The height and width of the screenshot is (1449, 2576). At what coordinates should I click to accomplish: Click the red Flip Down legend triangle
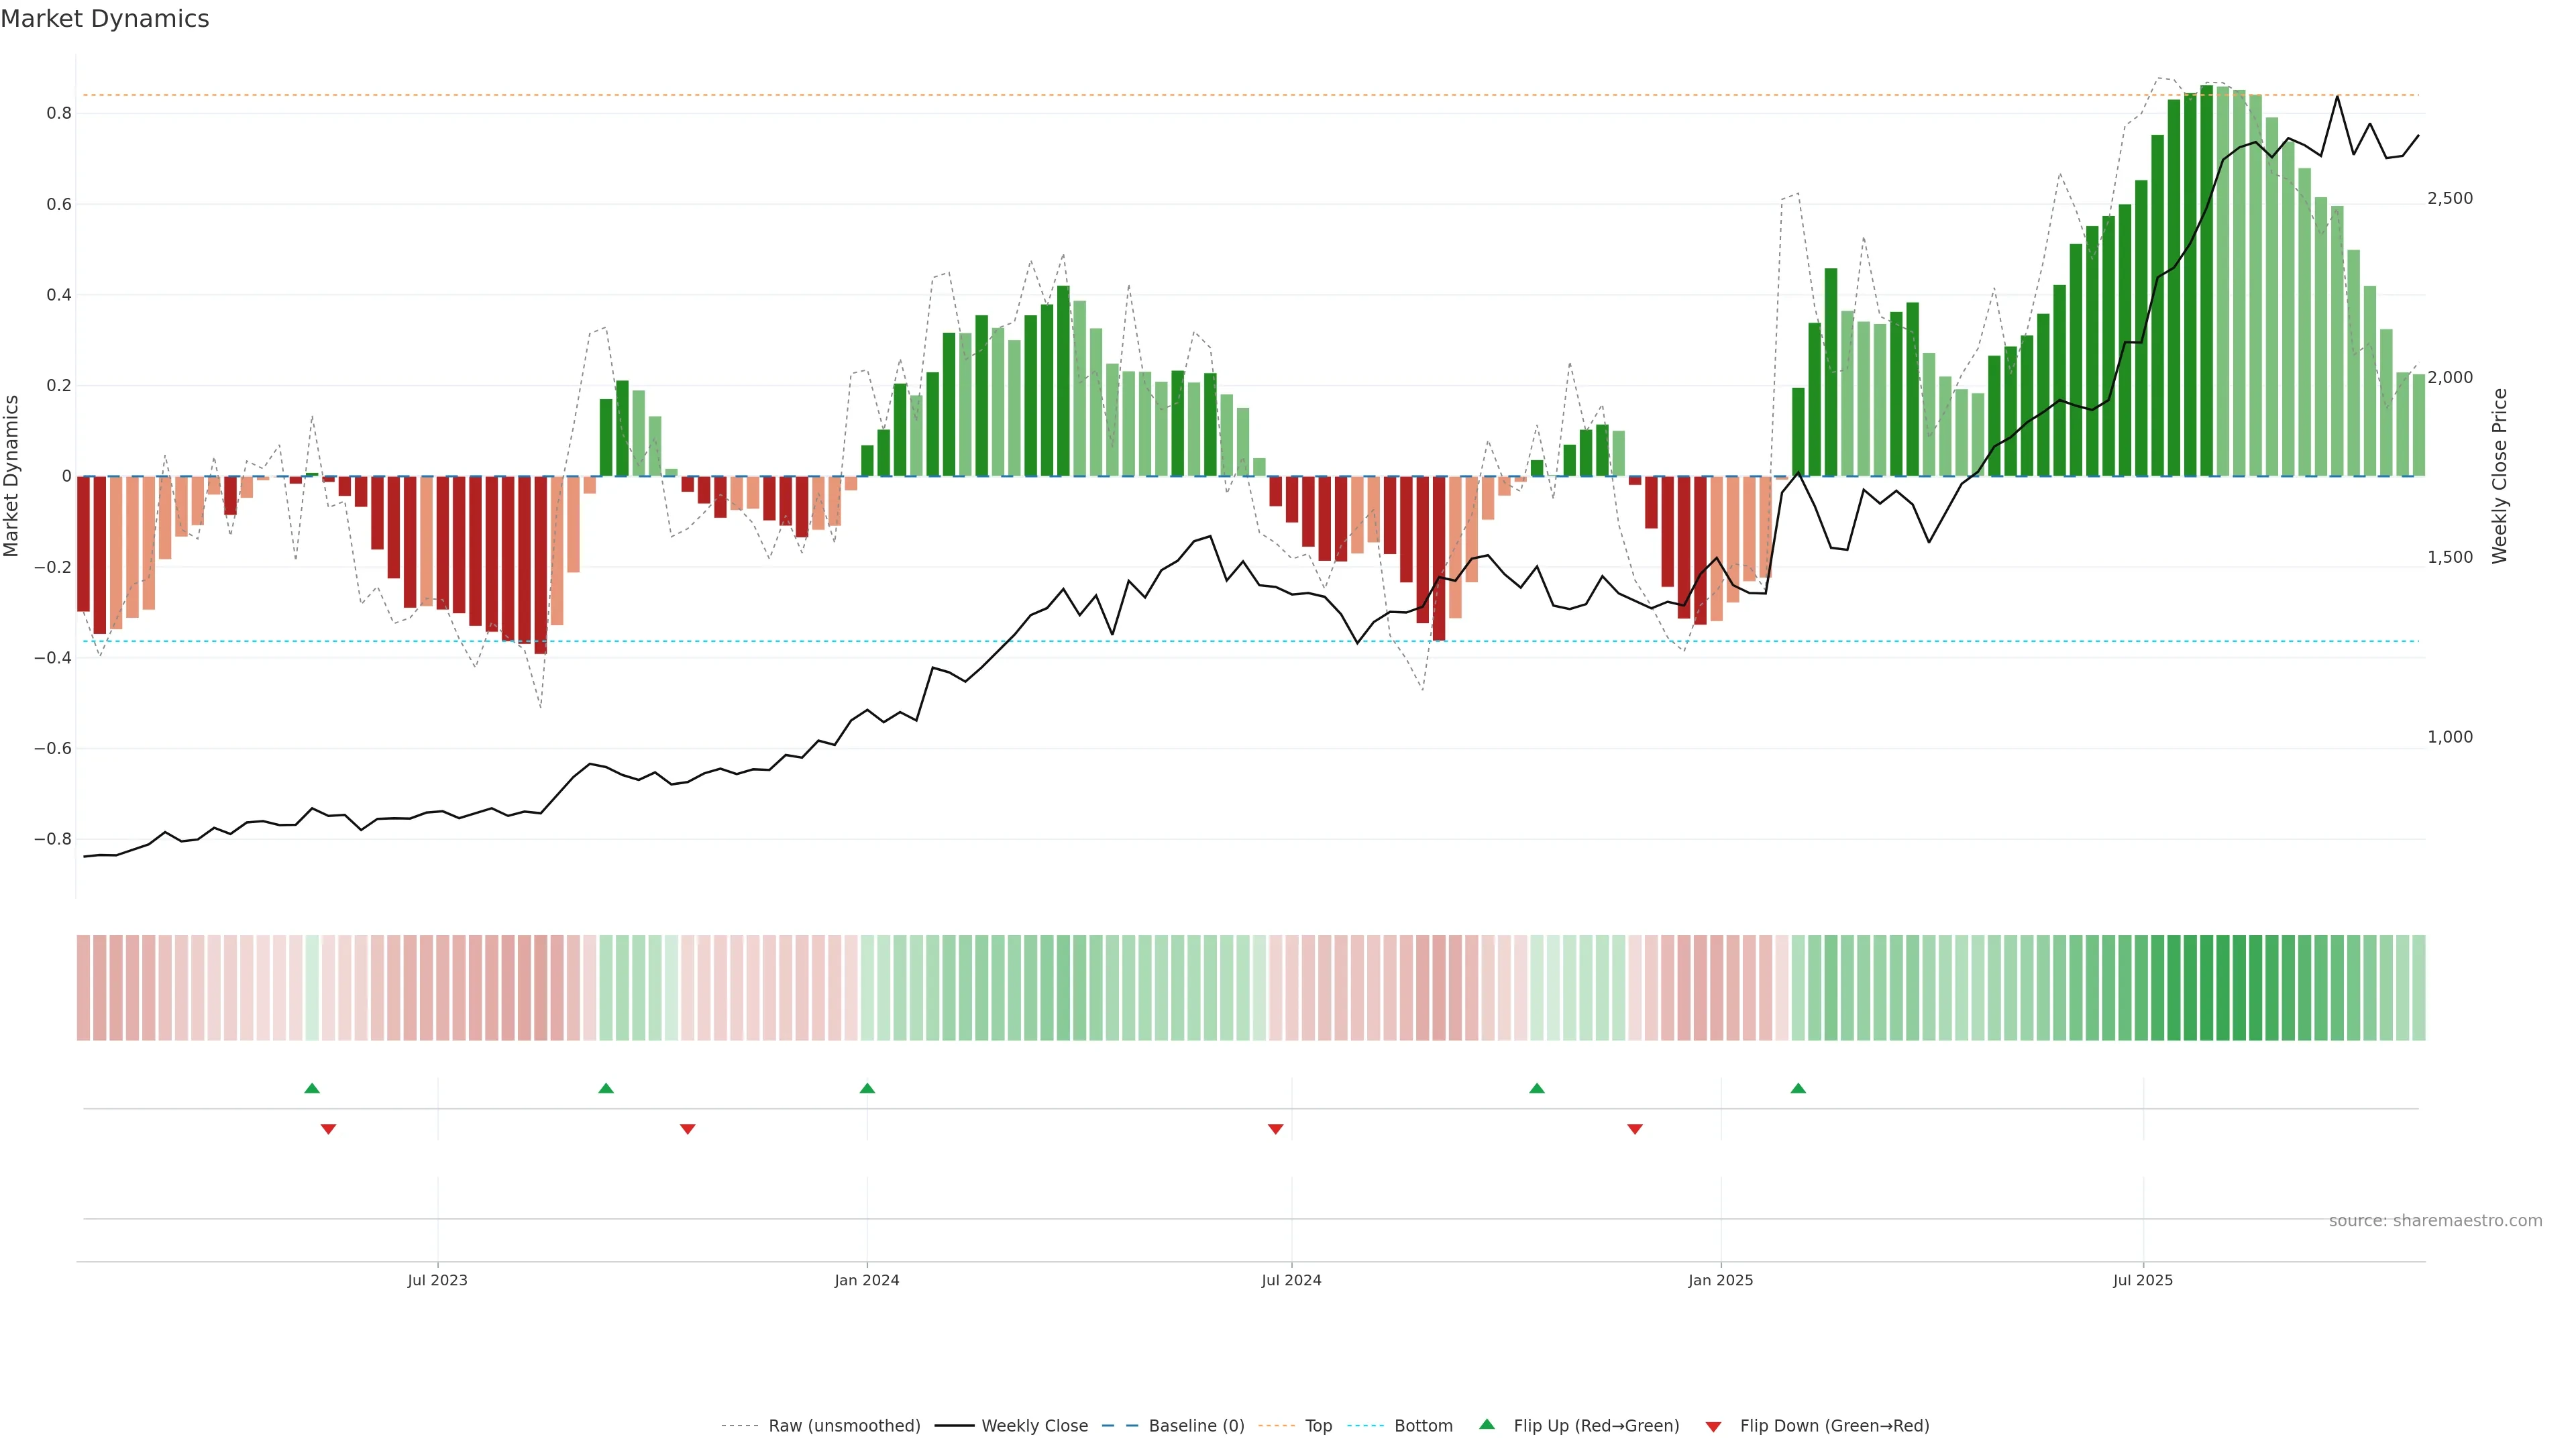[x=1713, y=1426]
